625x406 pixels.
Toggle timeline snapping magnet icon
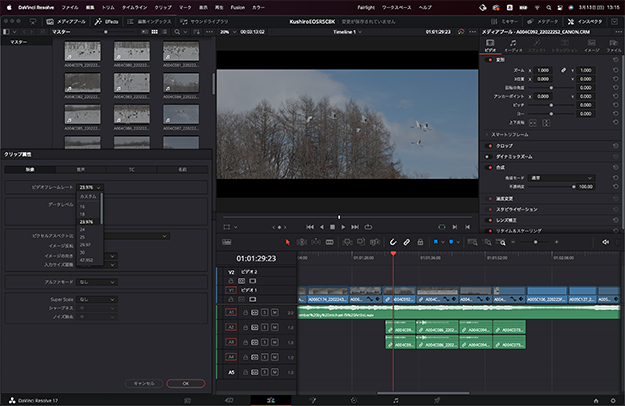tap(394, 242)
